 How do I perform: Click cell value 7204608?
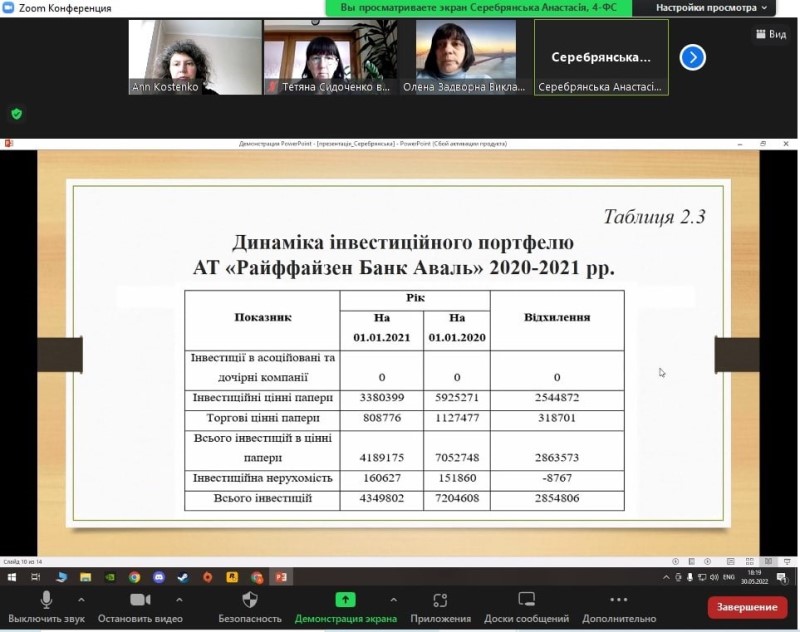(457, 498)
